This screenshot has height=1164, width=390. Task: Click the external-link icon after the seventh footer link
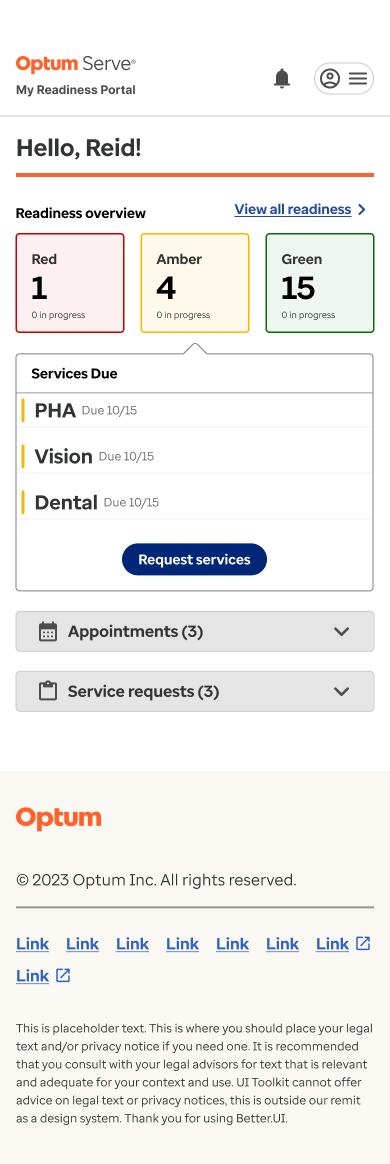click(x=363, y=944)
